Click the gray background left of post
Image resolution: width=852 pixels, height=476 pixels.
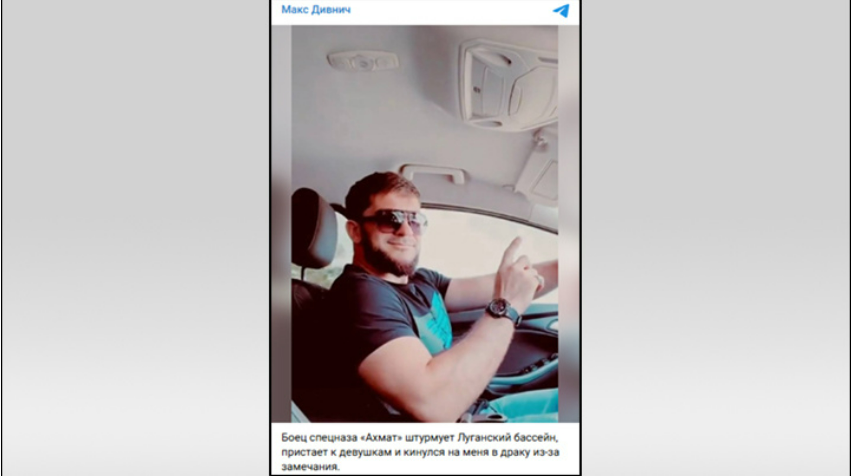[136, 238]
